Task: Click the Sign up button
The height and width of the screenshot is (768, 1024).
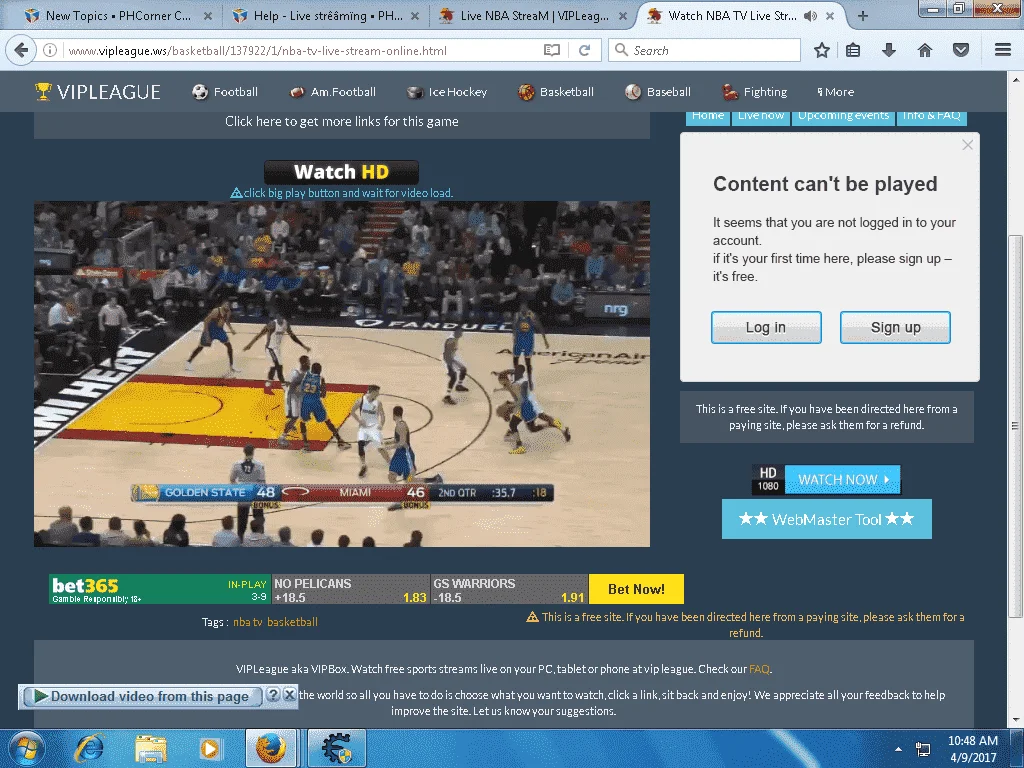Action: coord(895,327)
